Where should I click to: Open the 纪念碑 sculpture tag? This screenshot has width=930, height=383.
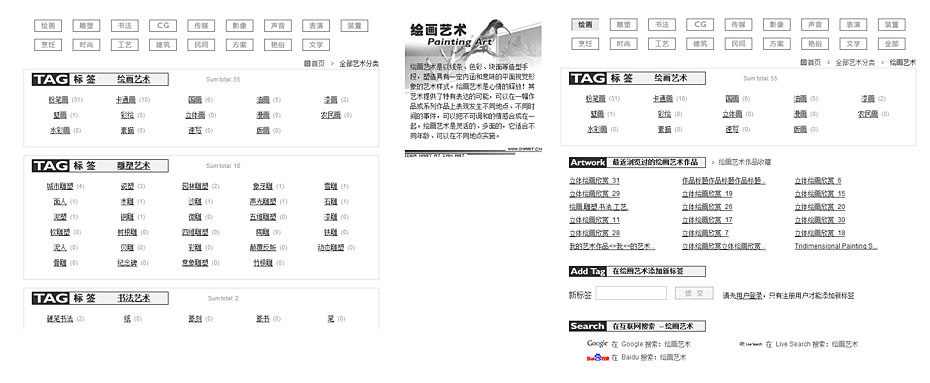127,263
